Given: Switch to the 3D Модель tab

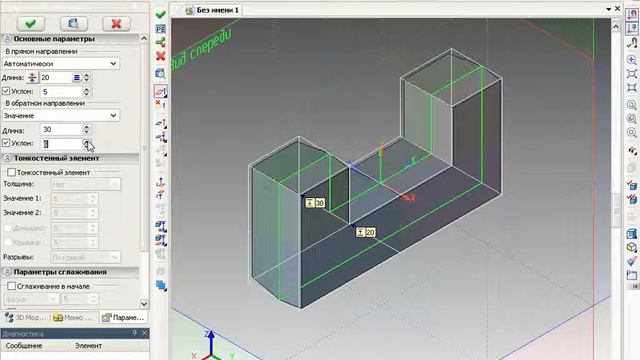Looking at the screenshot, I should tap(25, 317).
